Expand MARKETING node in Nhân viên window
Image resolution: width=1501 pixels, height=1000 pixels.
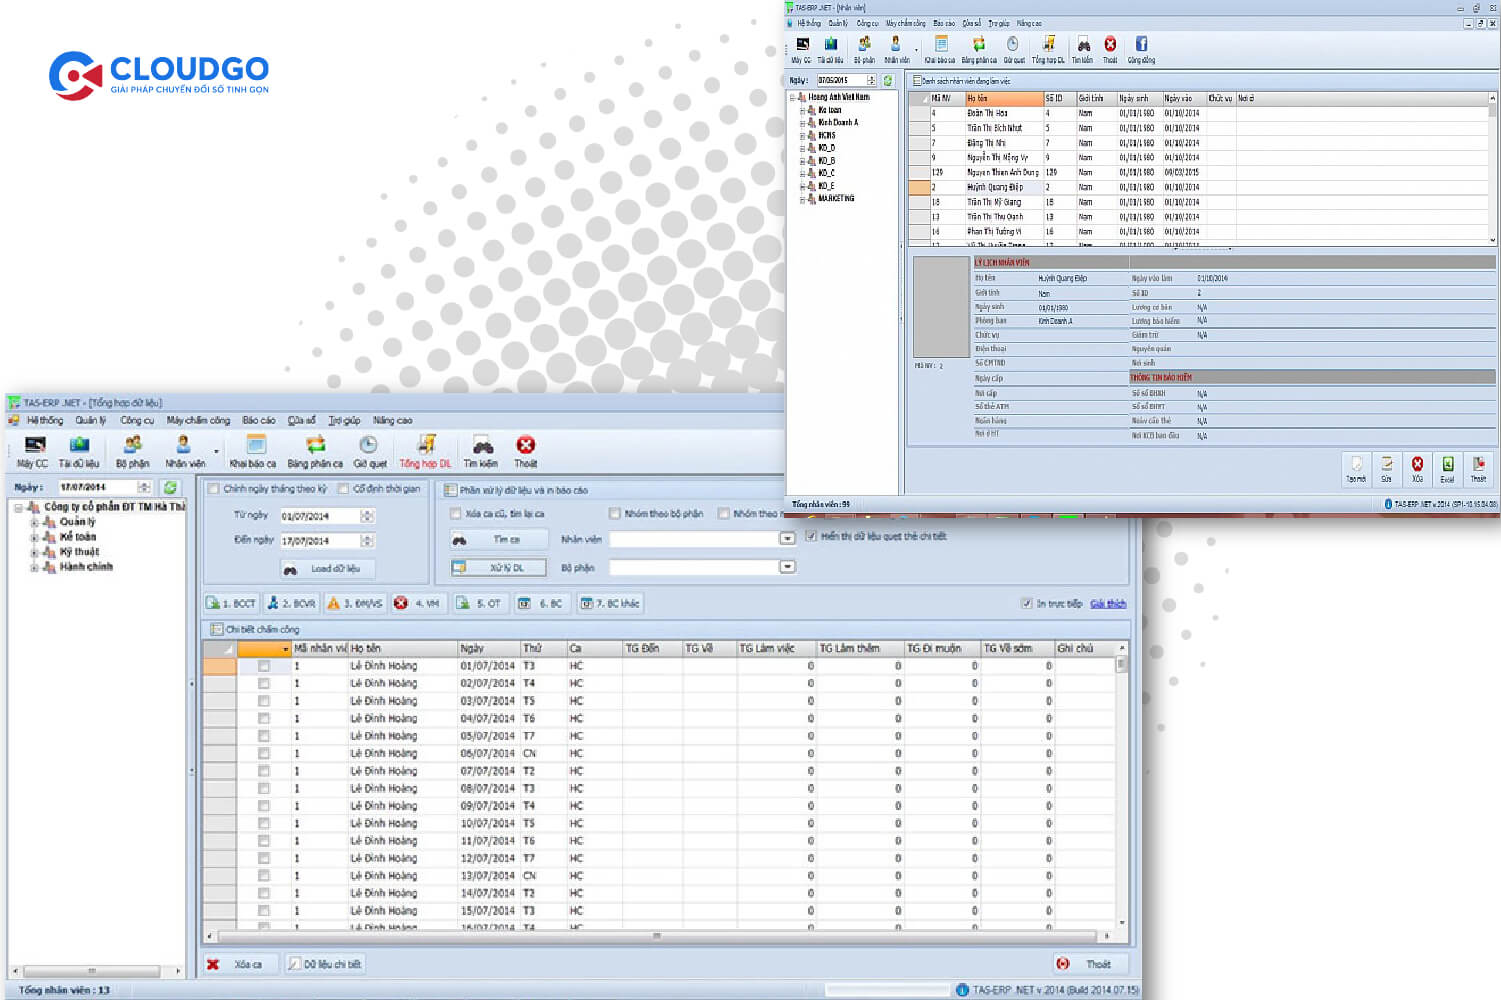pyautogui.click(x=802, y=198)
